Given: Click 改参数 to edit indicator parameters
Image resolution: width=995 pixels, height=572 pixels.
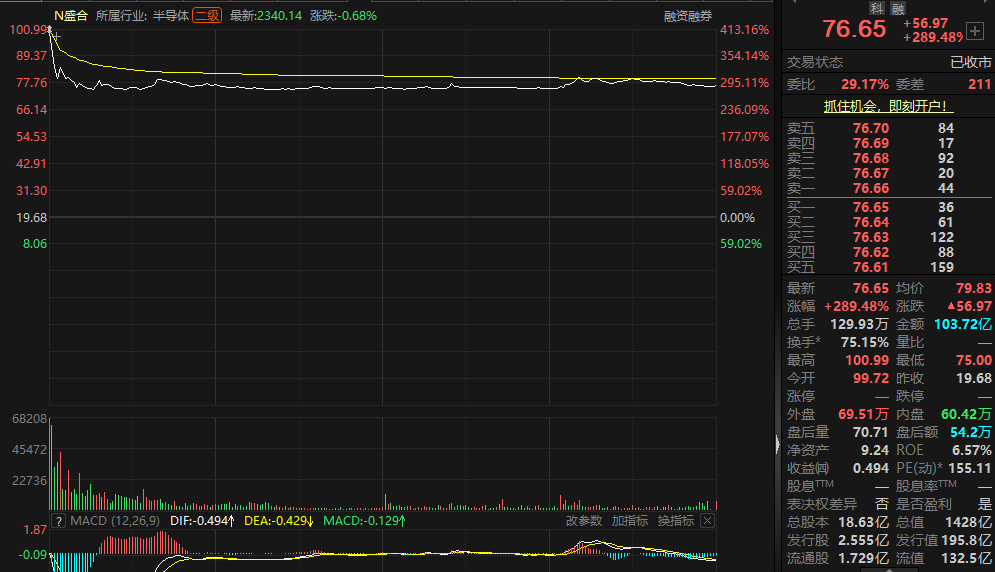Looking at the screenshot, I should 584,521.
